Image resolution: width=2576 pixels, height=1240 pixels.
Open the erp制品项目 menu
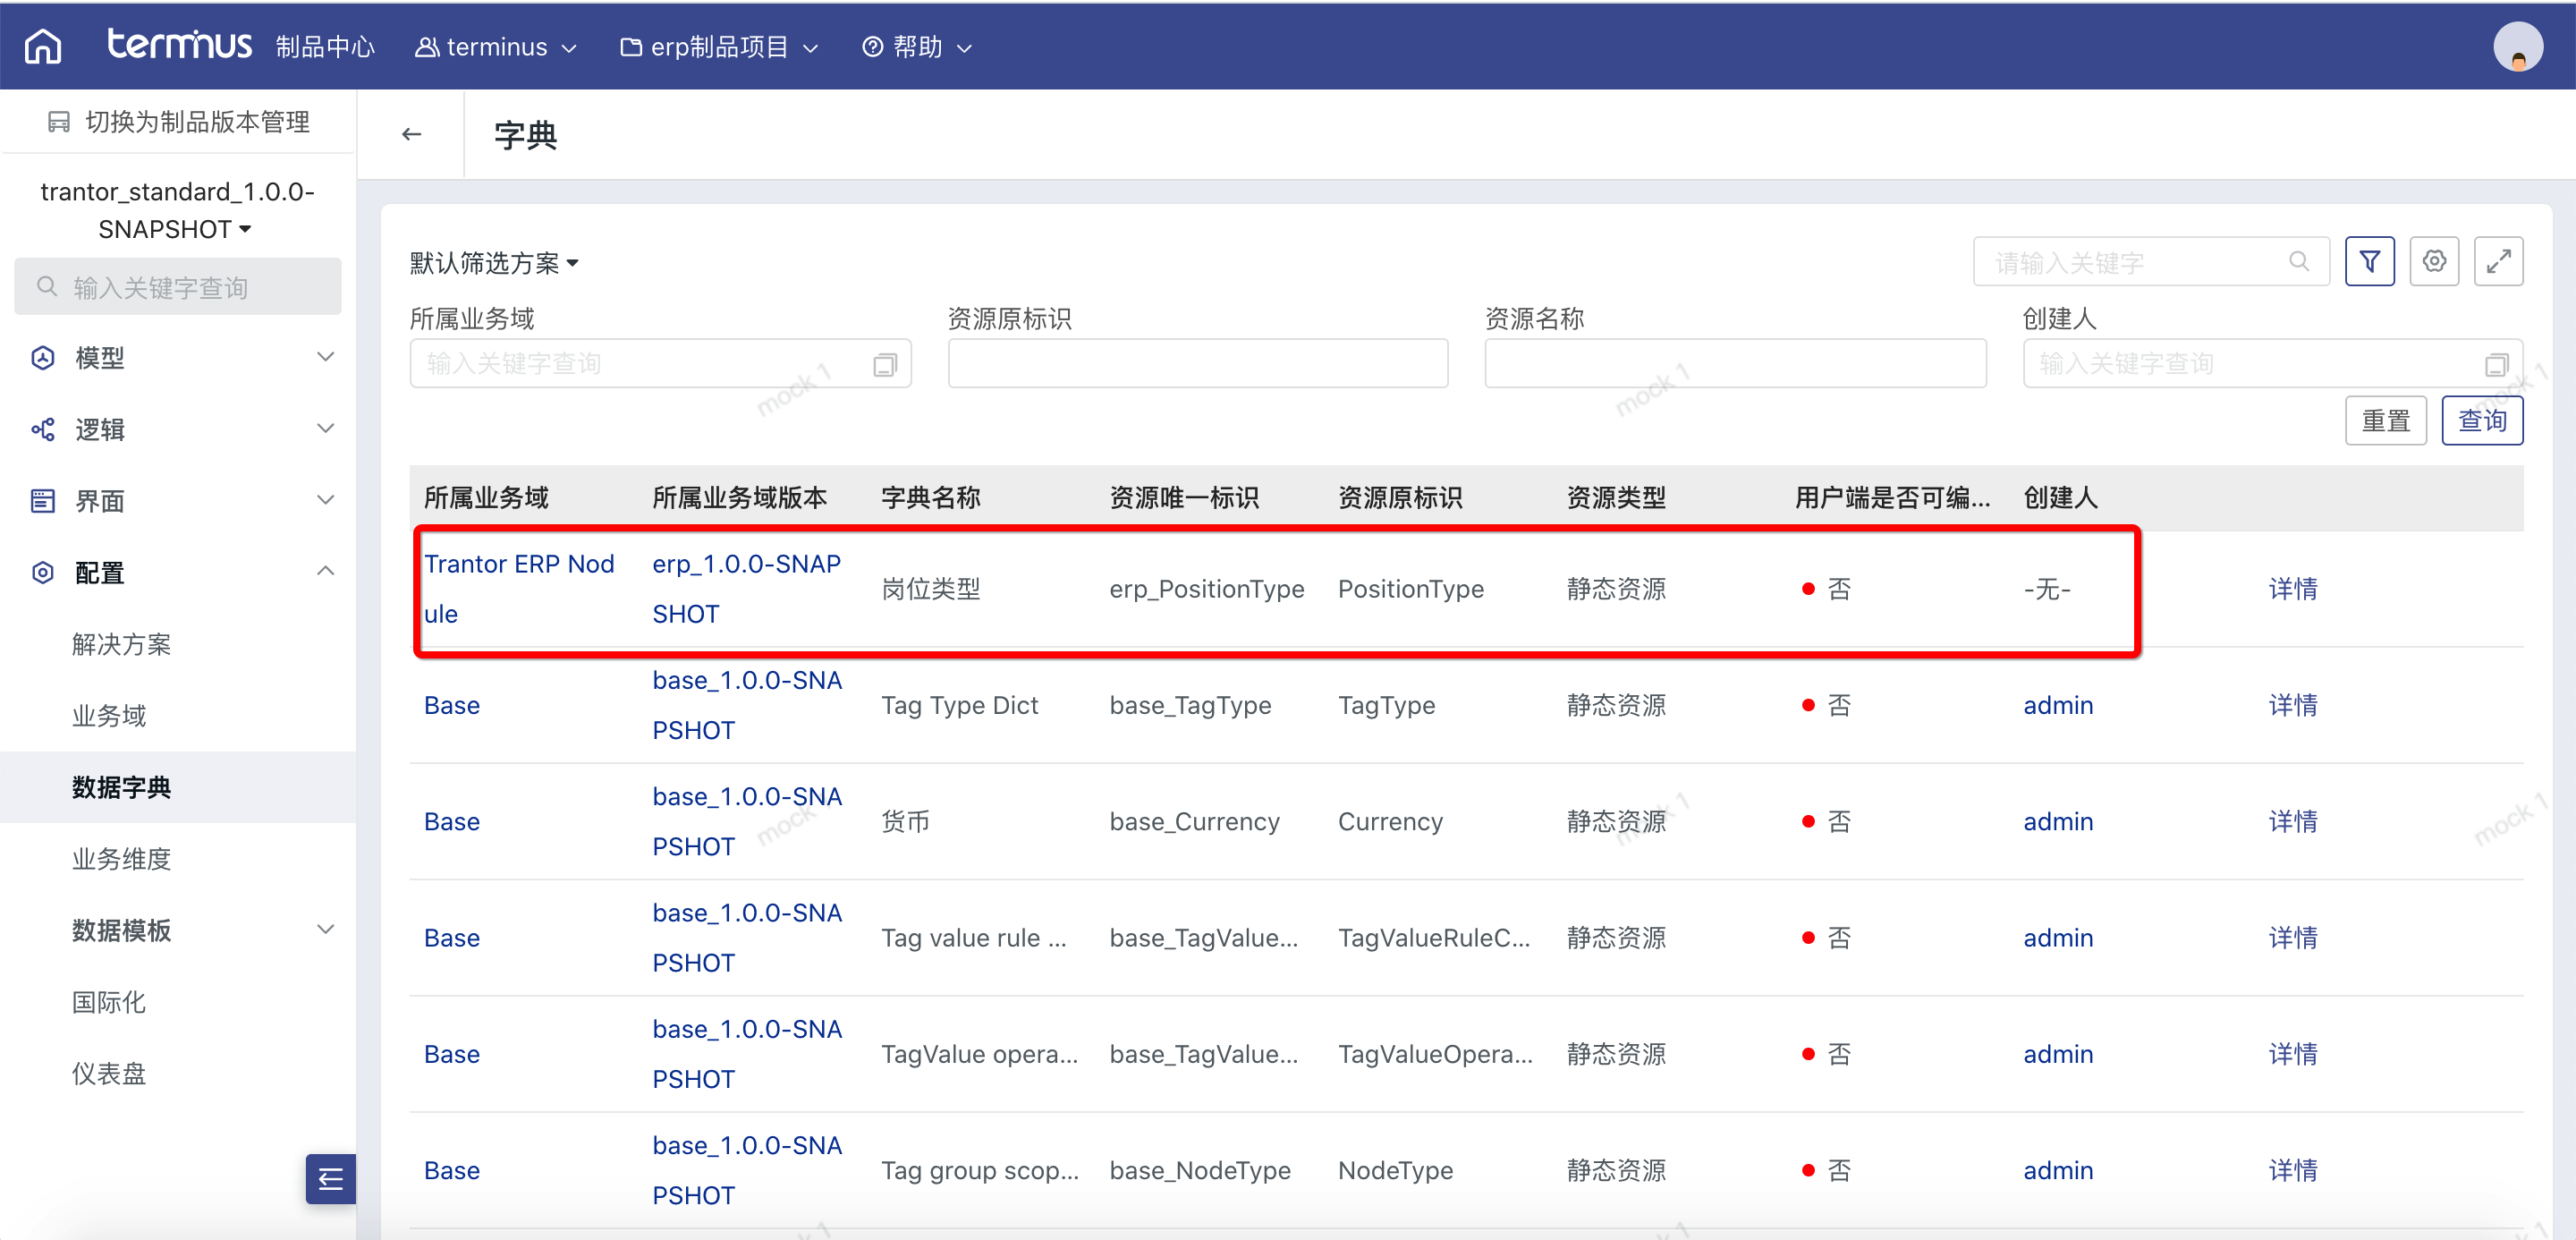coord(719,47)
